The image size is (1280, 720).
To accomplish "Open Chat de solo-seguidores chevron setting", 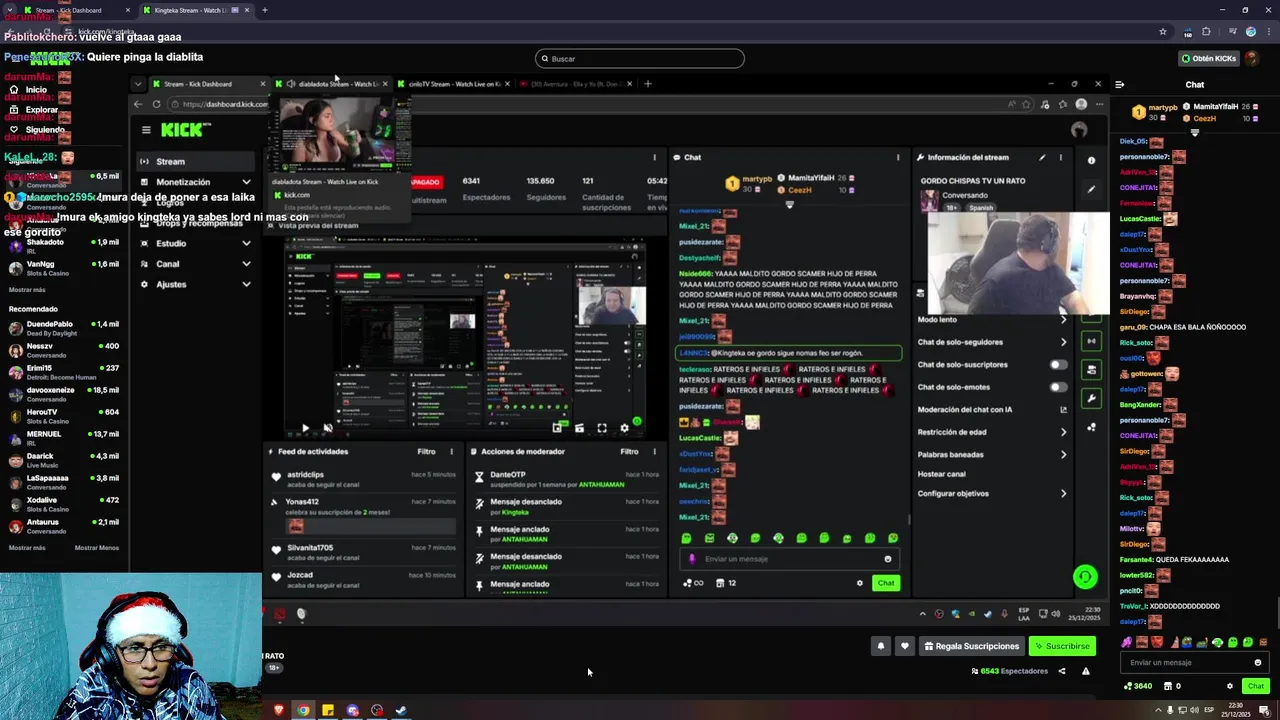I will 1063,342.
